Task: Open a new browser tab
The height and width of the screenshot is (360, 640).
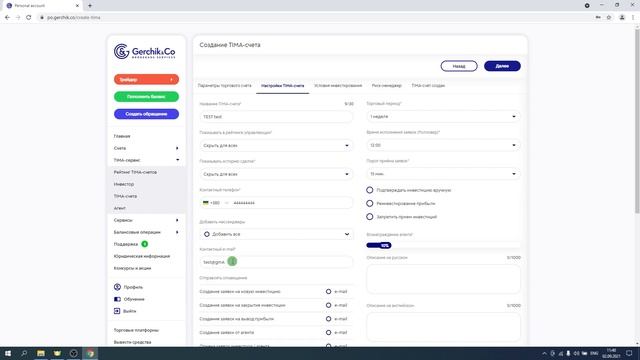Action: 90,6
